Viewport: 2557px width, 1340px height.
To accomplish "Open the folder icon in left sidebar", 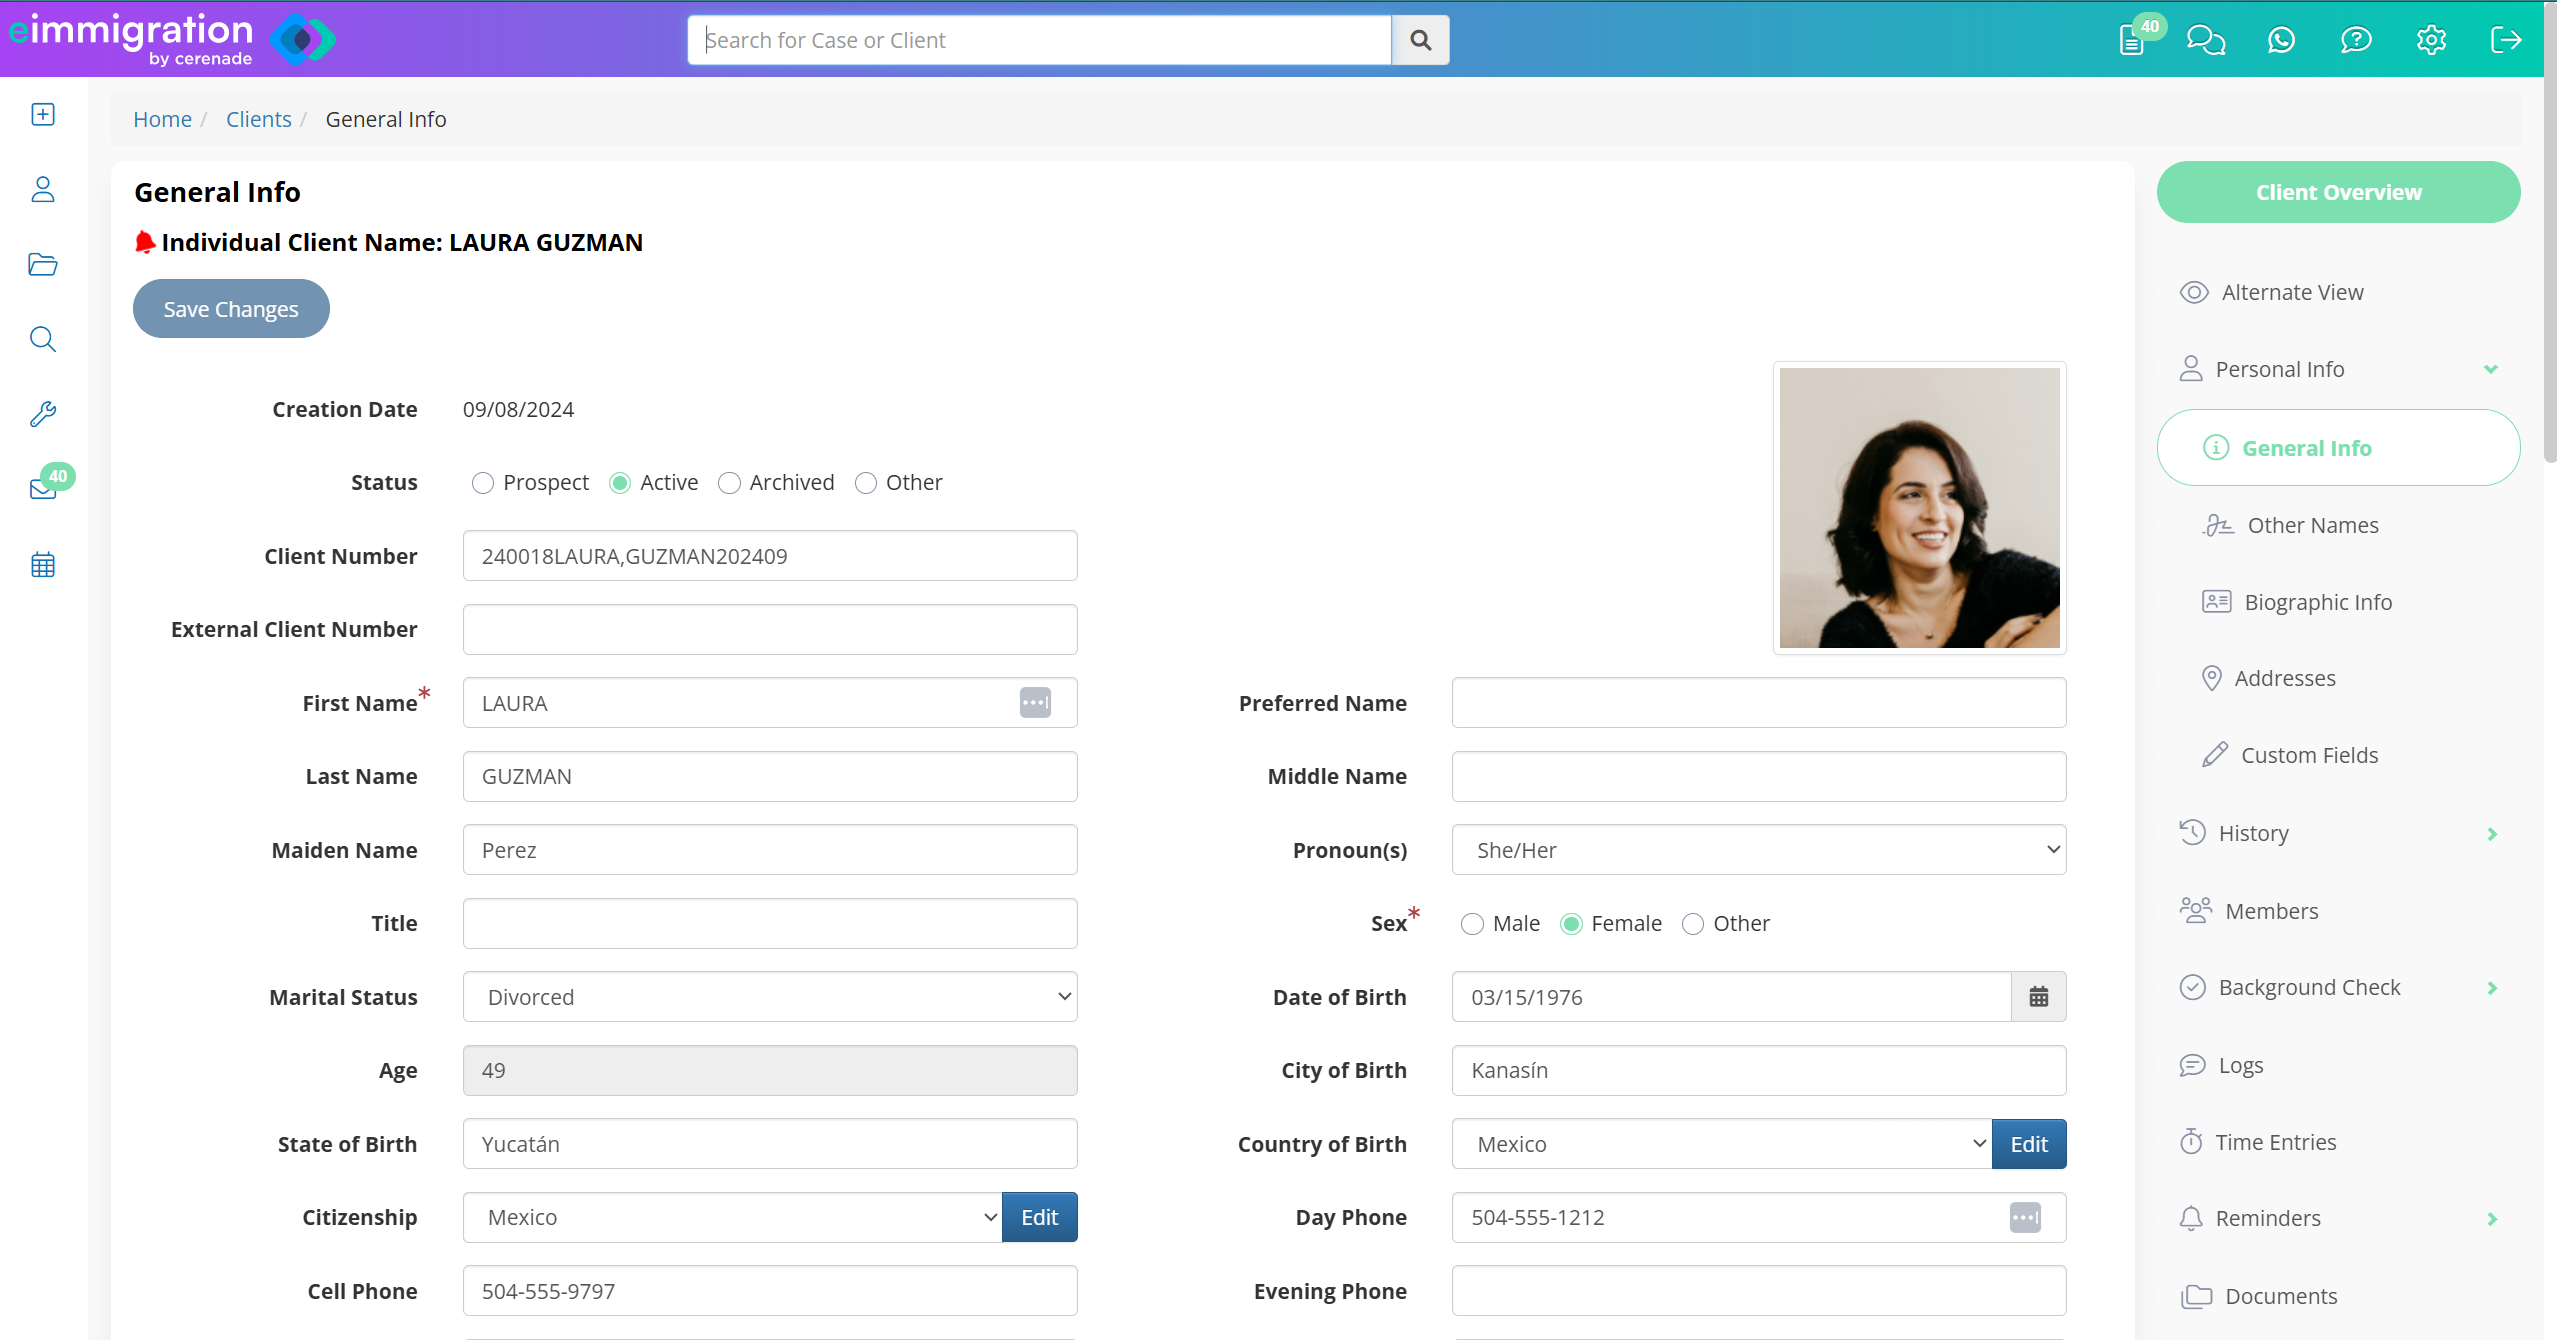I will pos(43,265).
